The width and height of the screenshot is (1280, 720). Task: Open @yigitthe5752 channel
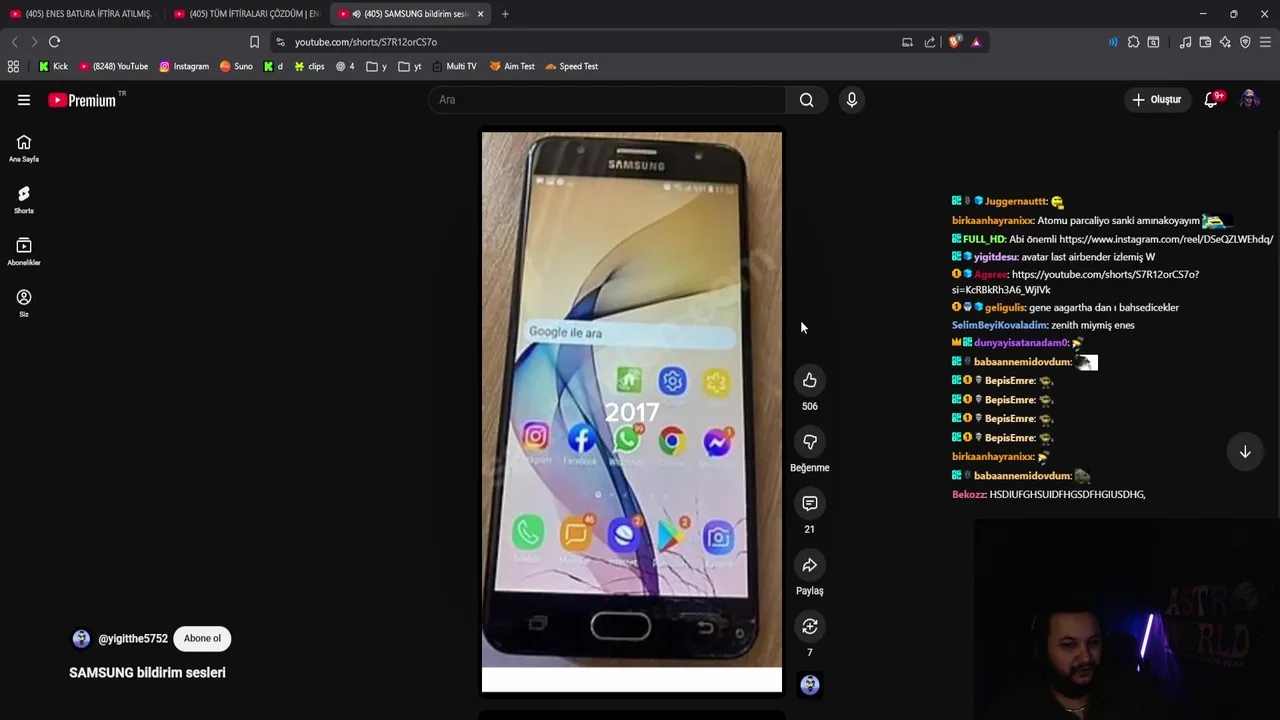tap(132, 639)
